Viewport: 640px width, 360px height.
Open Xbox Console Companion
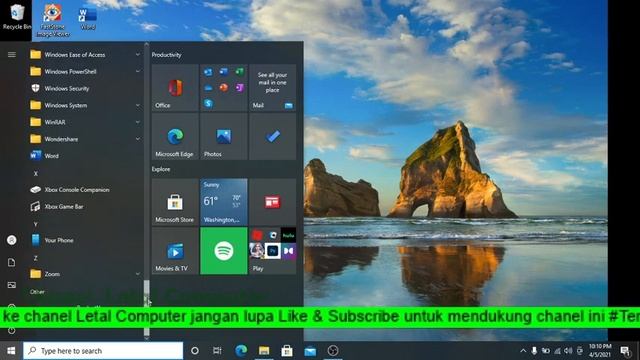[86, 189]
